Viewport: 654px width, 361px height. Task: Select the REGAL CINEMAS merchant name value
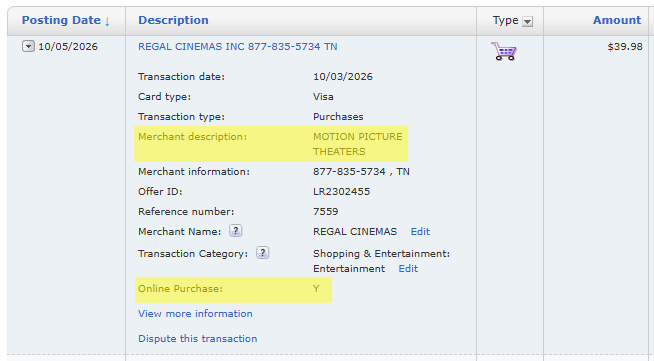pos(355,232)
